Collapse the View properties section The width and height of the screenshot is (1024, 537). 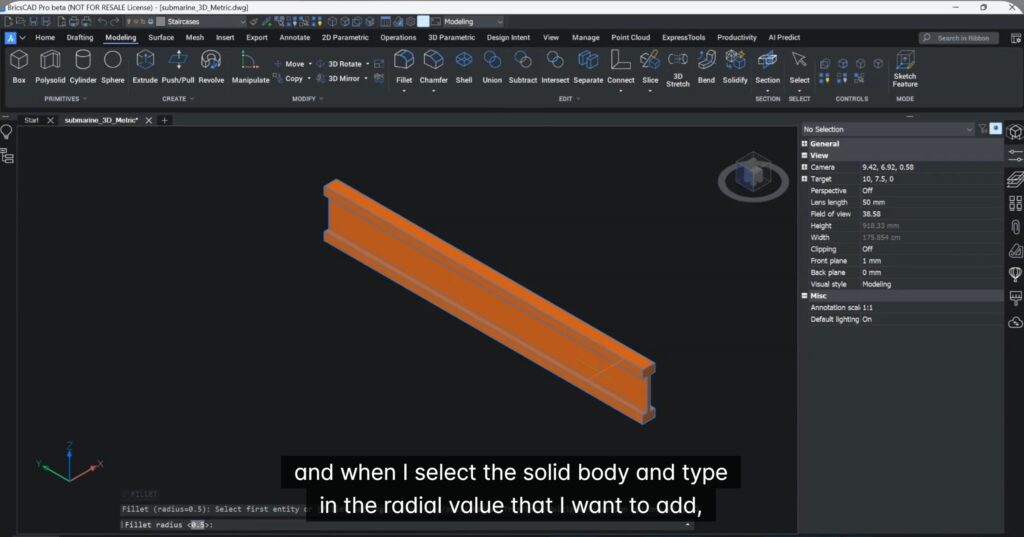pos(805,155)
